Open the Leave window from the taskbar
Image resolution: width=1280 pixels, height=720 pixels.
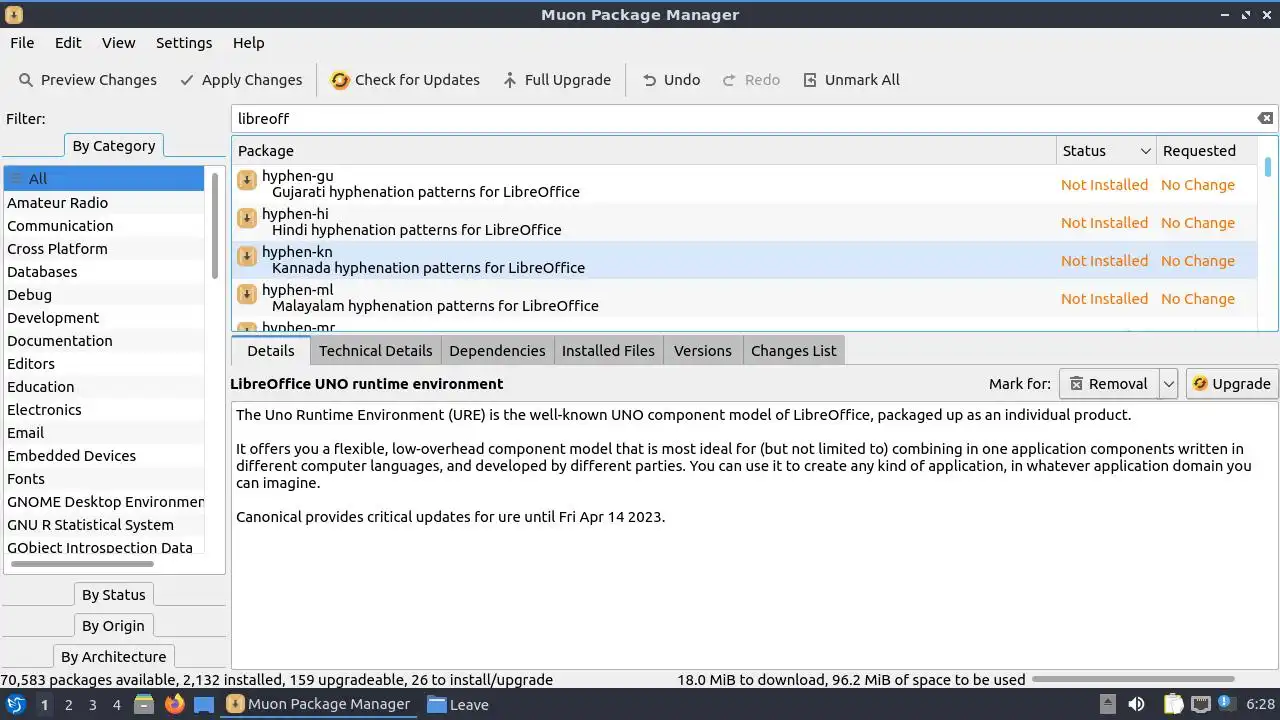point(458,704)
